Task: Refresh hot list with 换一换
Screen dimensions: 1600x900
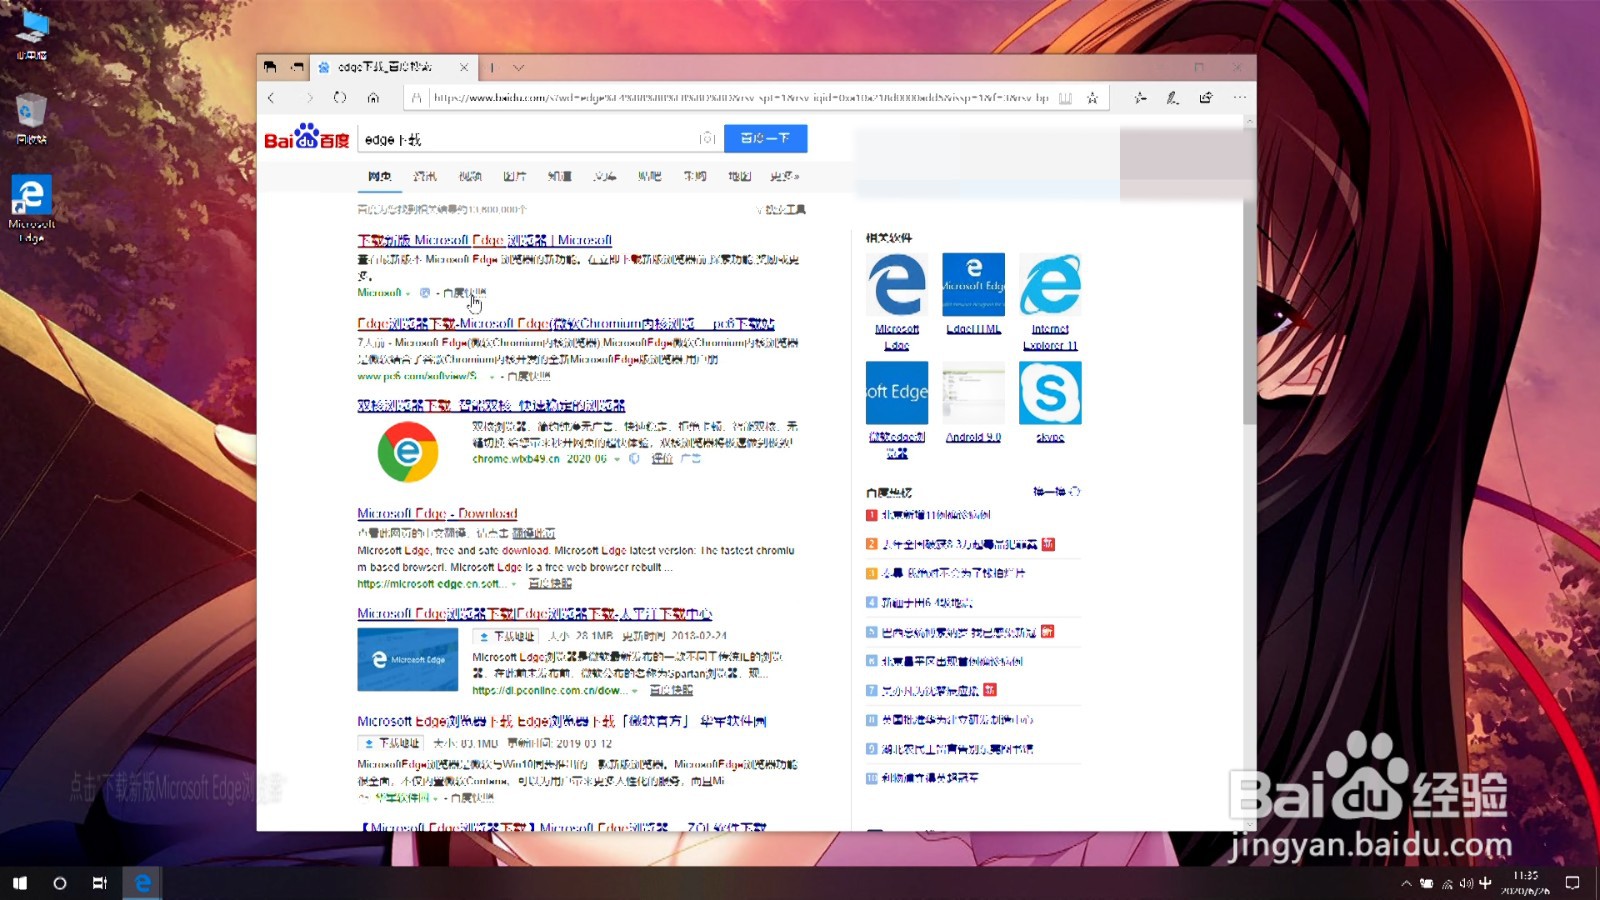Action: 1056,492
